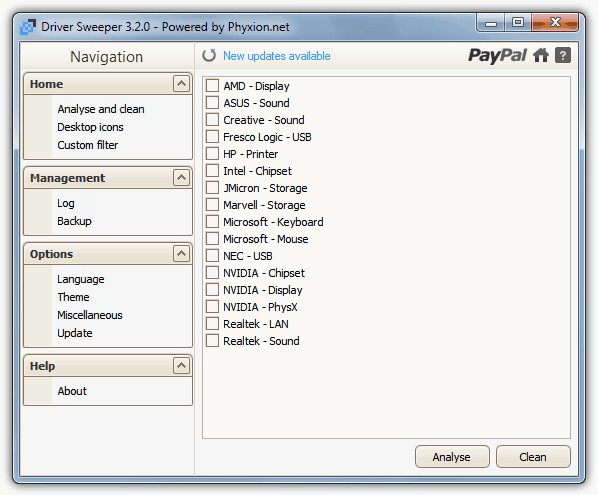Click the refresh updates icon
The image size is (598, 495).
tap(209, 56)
